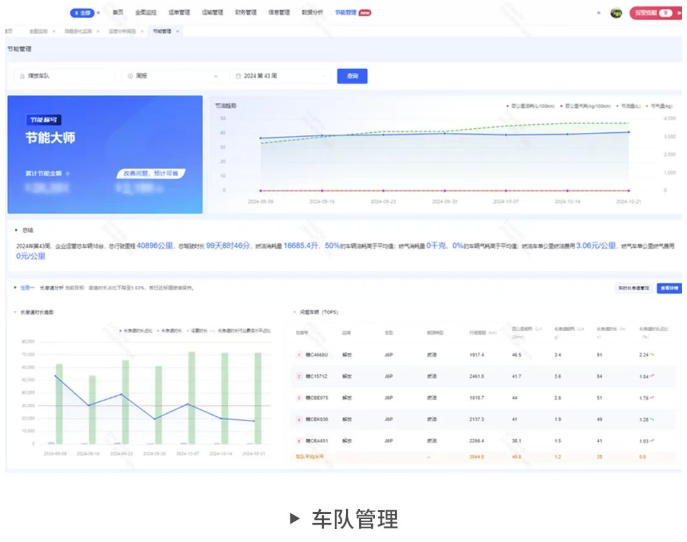Expand the 周报 report type dropdown
687x542 pixels.
[x=172, y=76]
